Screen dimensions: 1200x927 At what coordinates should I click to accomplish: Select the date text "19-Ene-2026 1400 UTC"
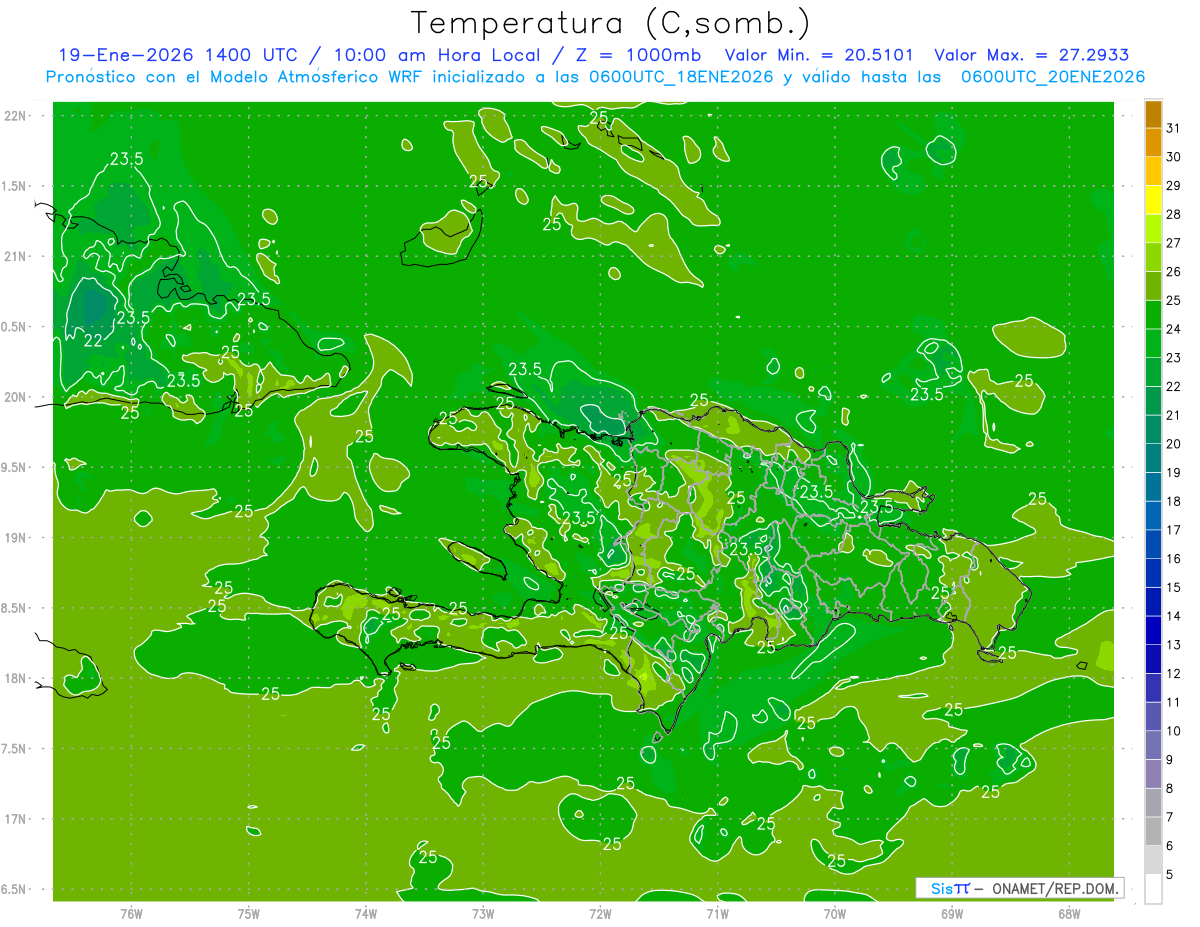click(176, 55)
